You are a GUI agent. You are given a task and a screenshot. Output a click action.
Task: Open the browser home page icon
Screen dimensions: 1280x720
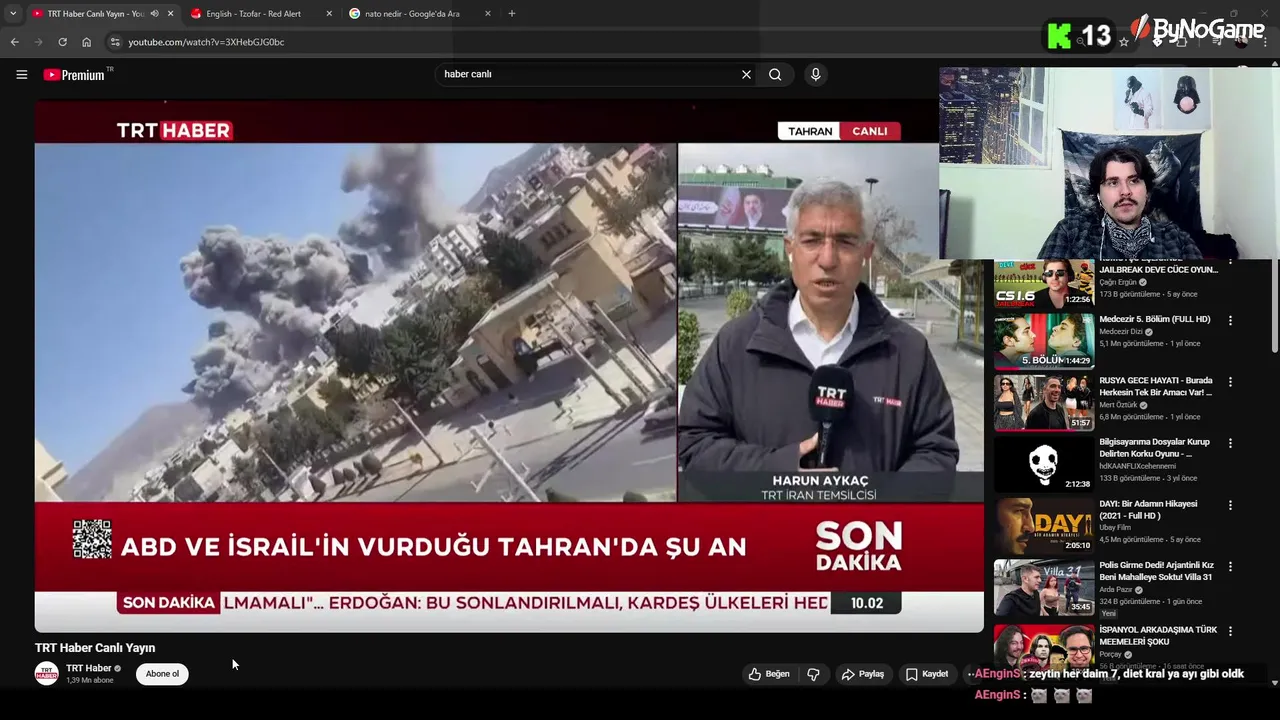point(86,42)
